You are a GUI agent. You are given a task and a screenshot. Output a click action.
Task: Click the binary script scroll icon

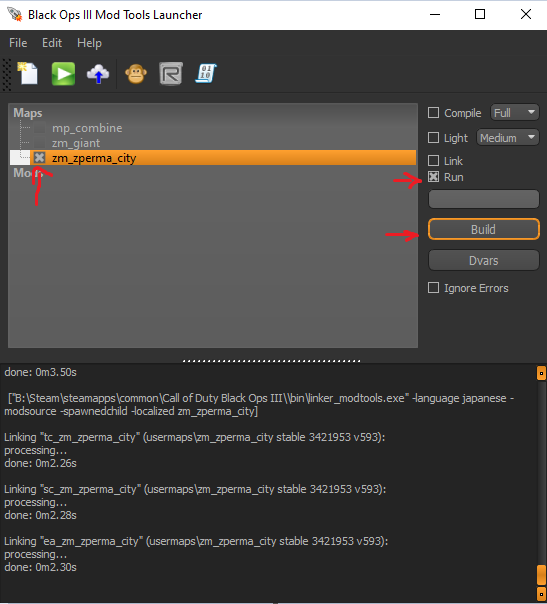(206, 73)
